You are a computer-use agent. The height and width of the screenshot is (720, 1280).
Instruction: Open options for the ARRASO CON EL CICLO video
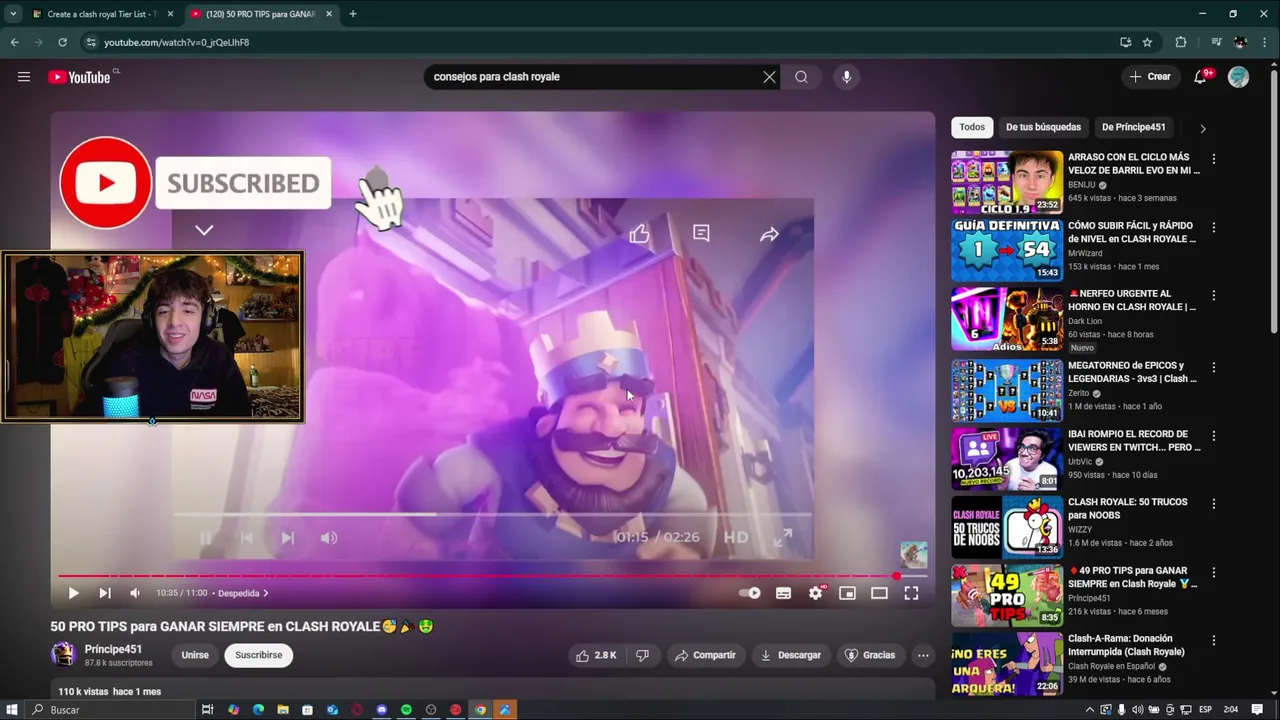[x=1213, y=160]
